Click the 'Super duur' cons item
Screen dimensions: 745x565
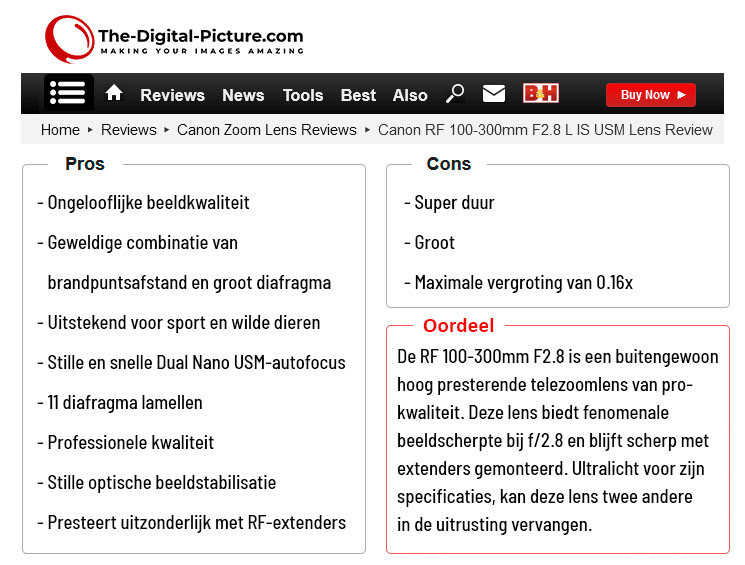pos(454,203)
